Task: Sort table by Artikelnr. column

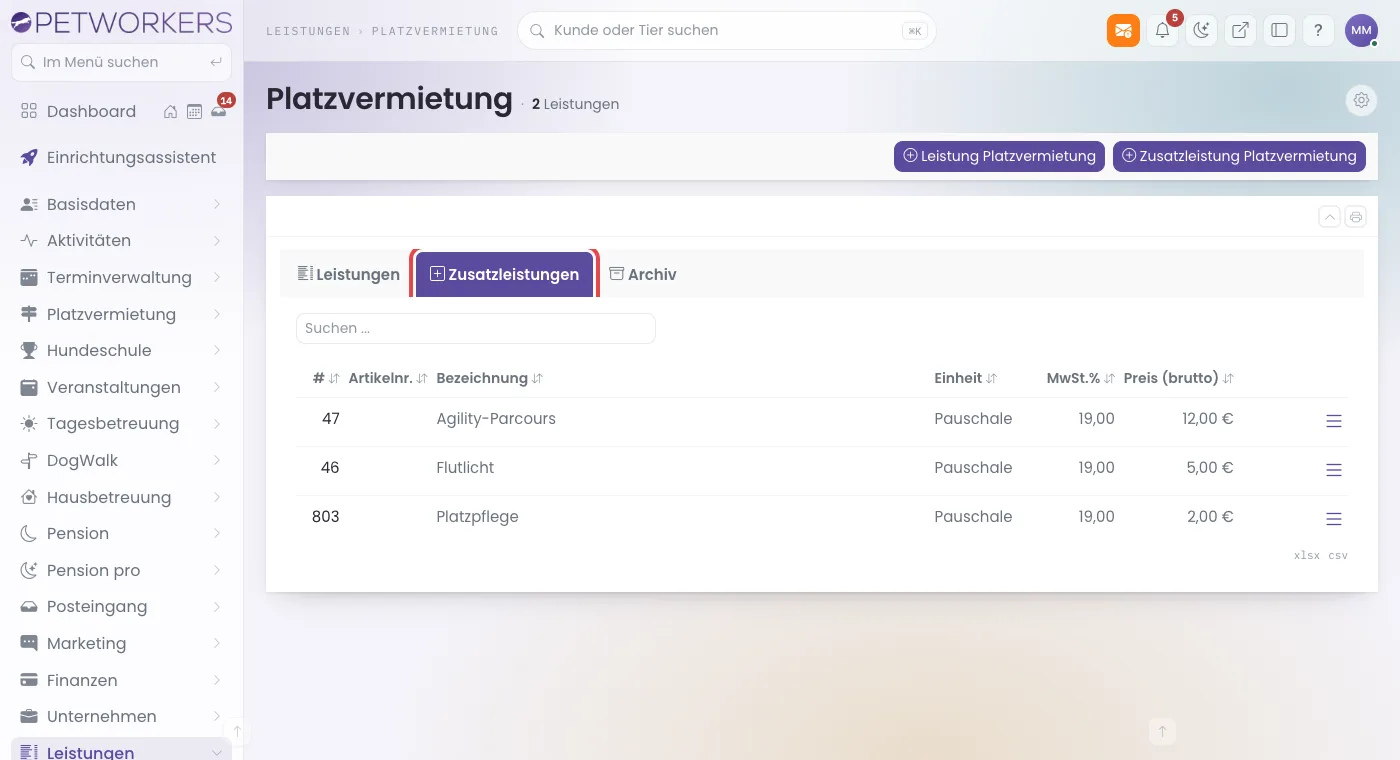Action: click(x=388, y=378)
